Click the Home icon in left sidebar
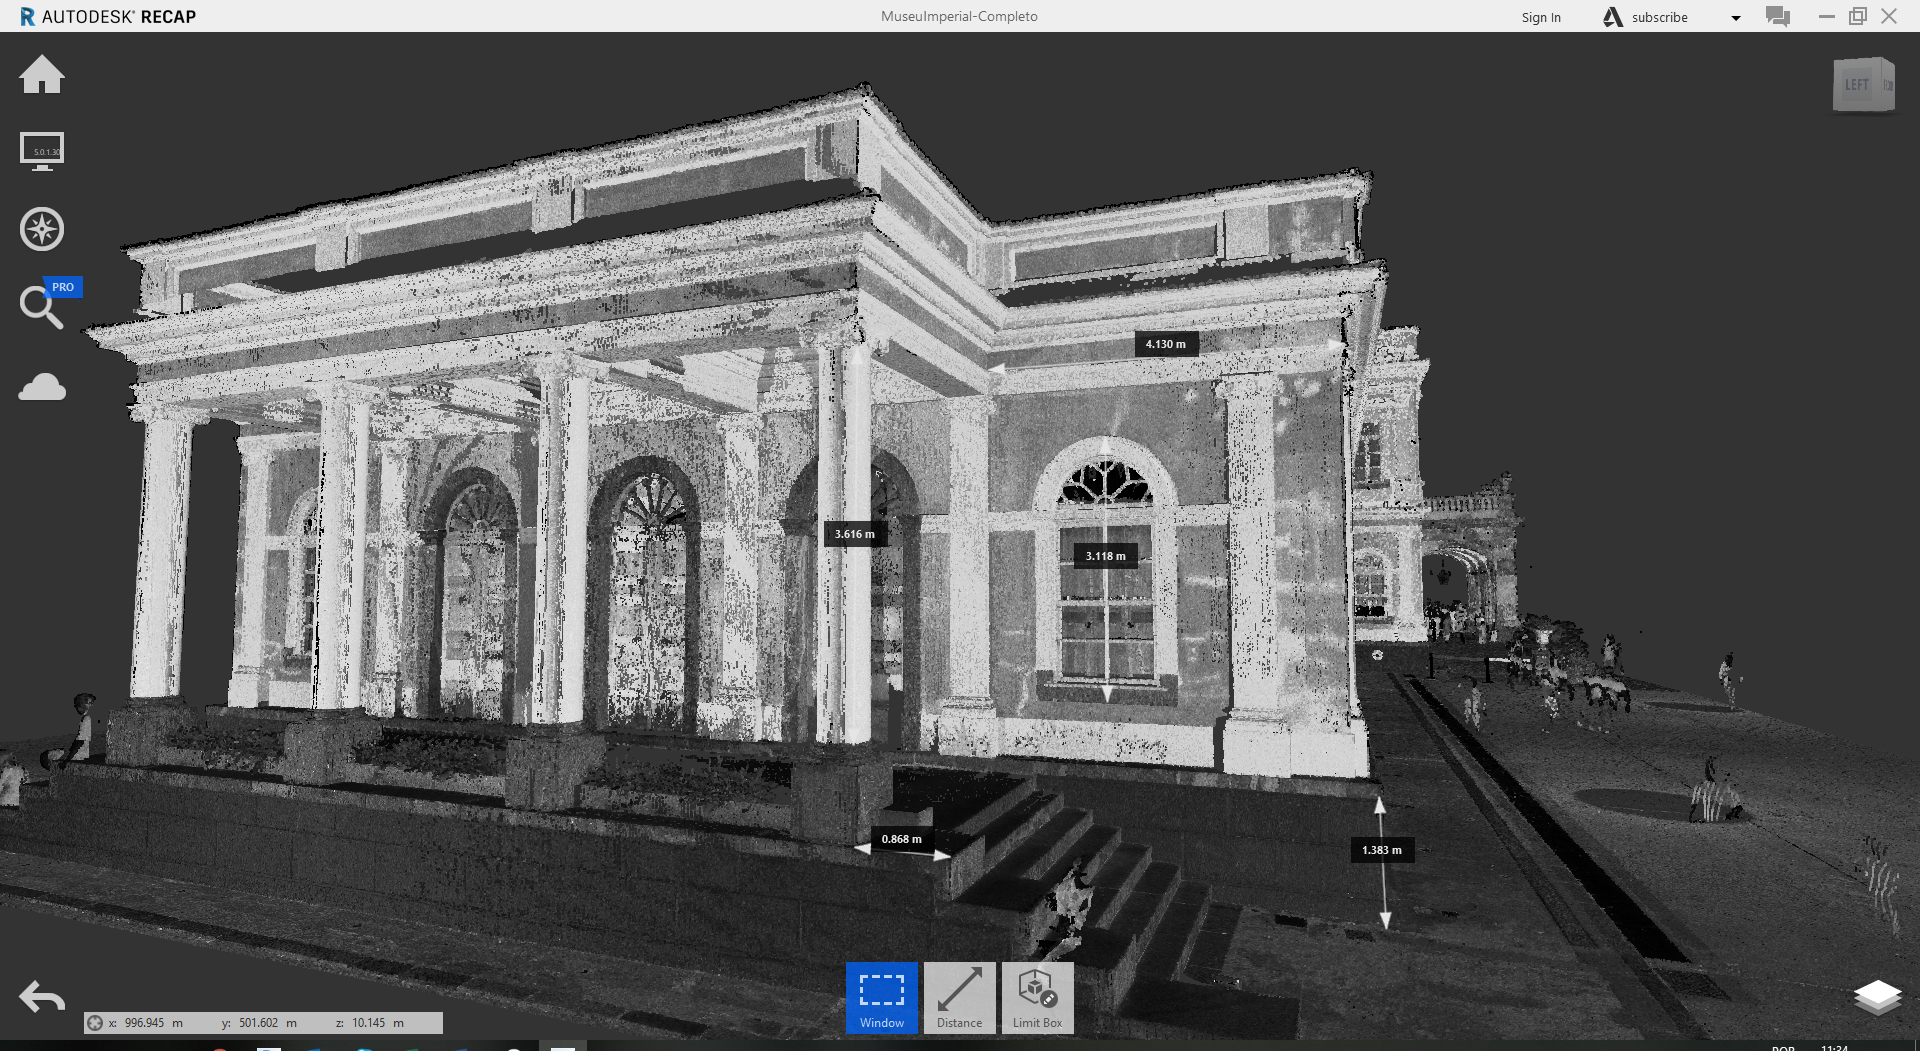Viewport: 1920px width, 1051px height. coord(42,75)
